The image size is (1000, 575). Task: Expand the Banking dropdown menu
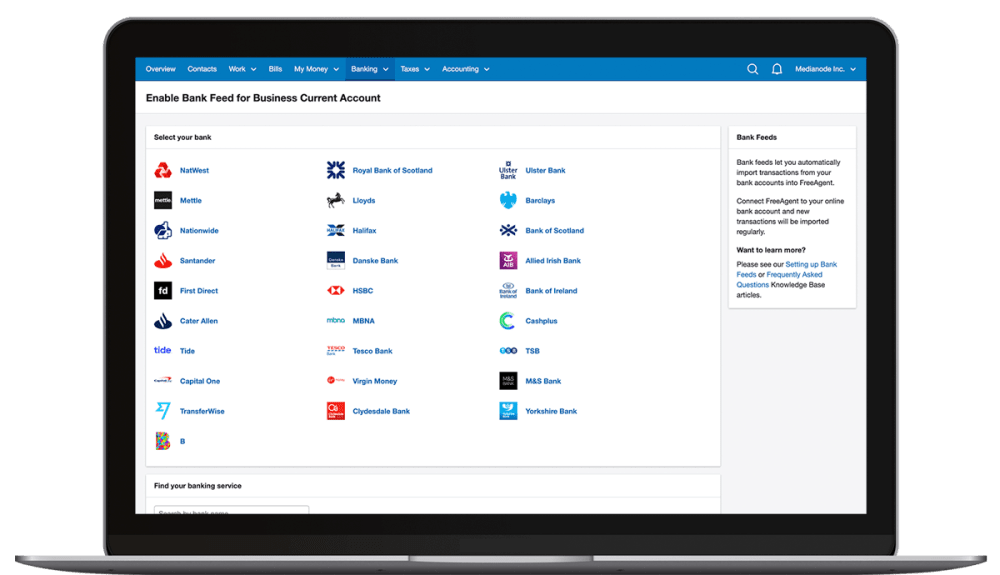(370, 69)
